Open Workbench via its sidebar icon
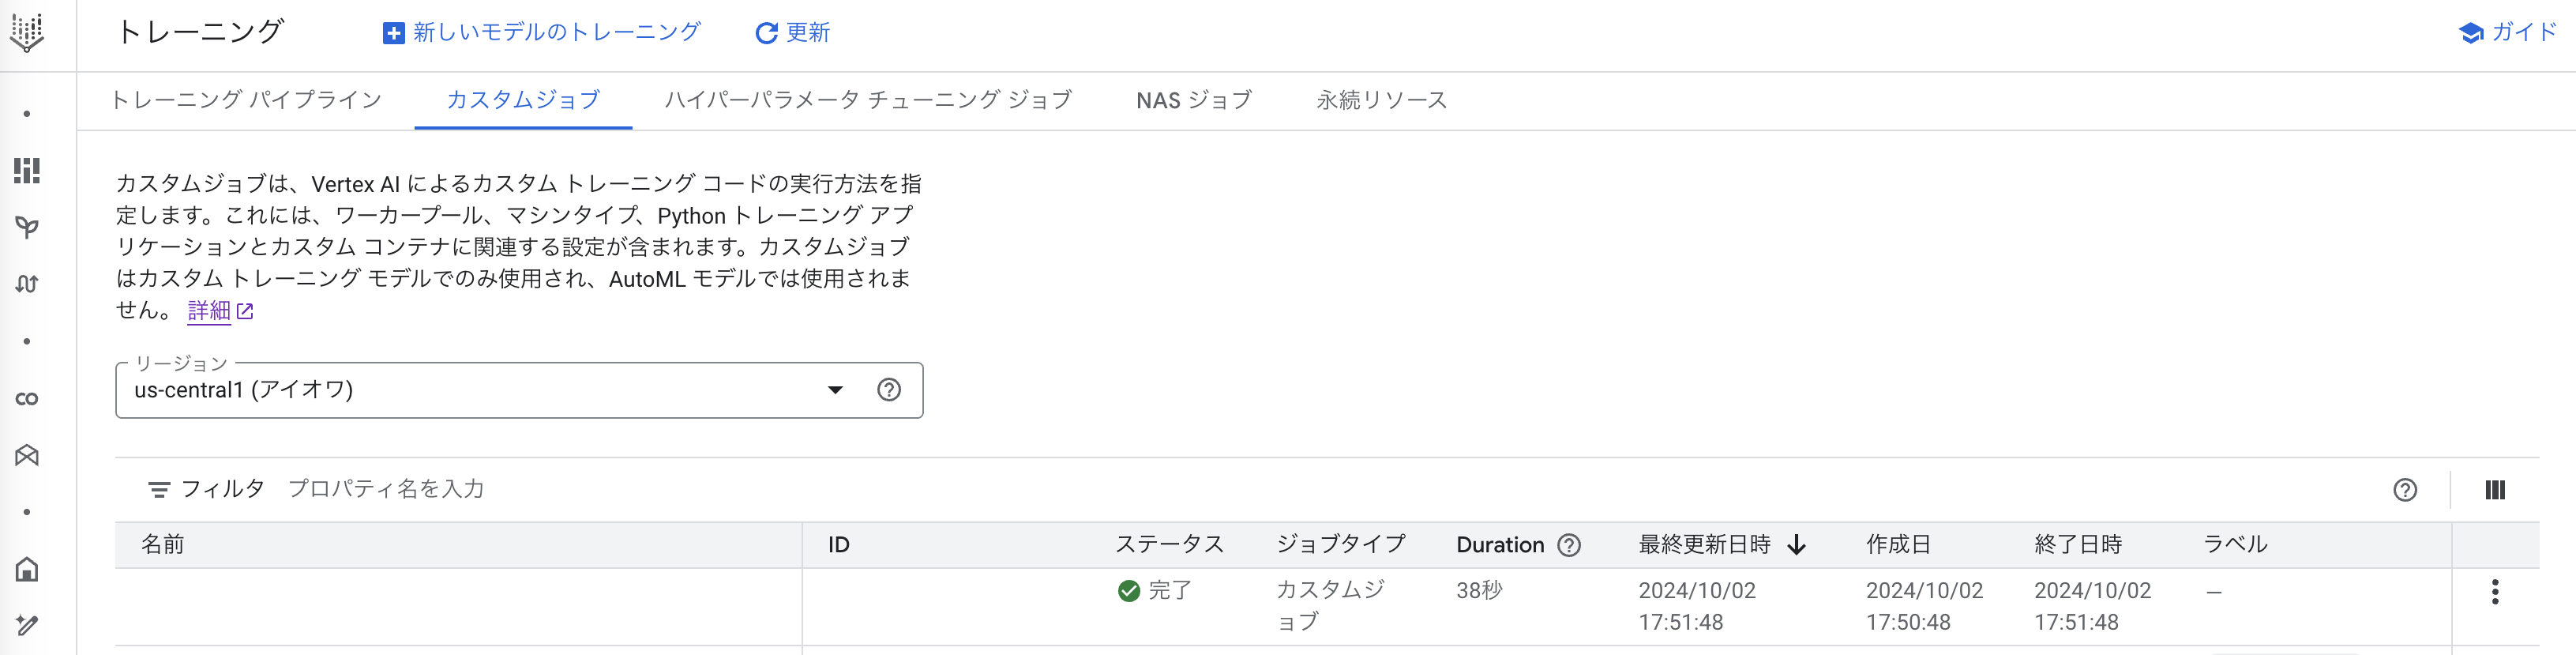The image size is (2576, 655). (26, 455)
